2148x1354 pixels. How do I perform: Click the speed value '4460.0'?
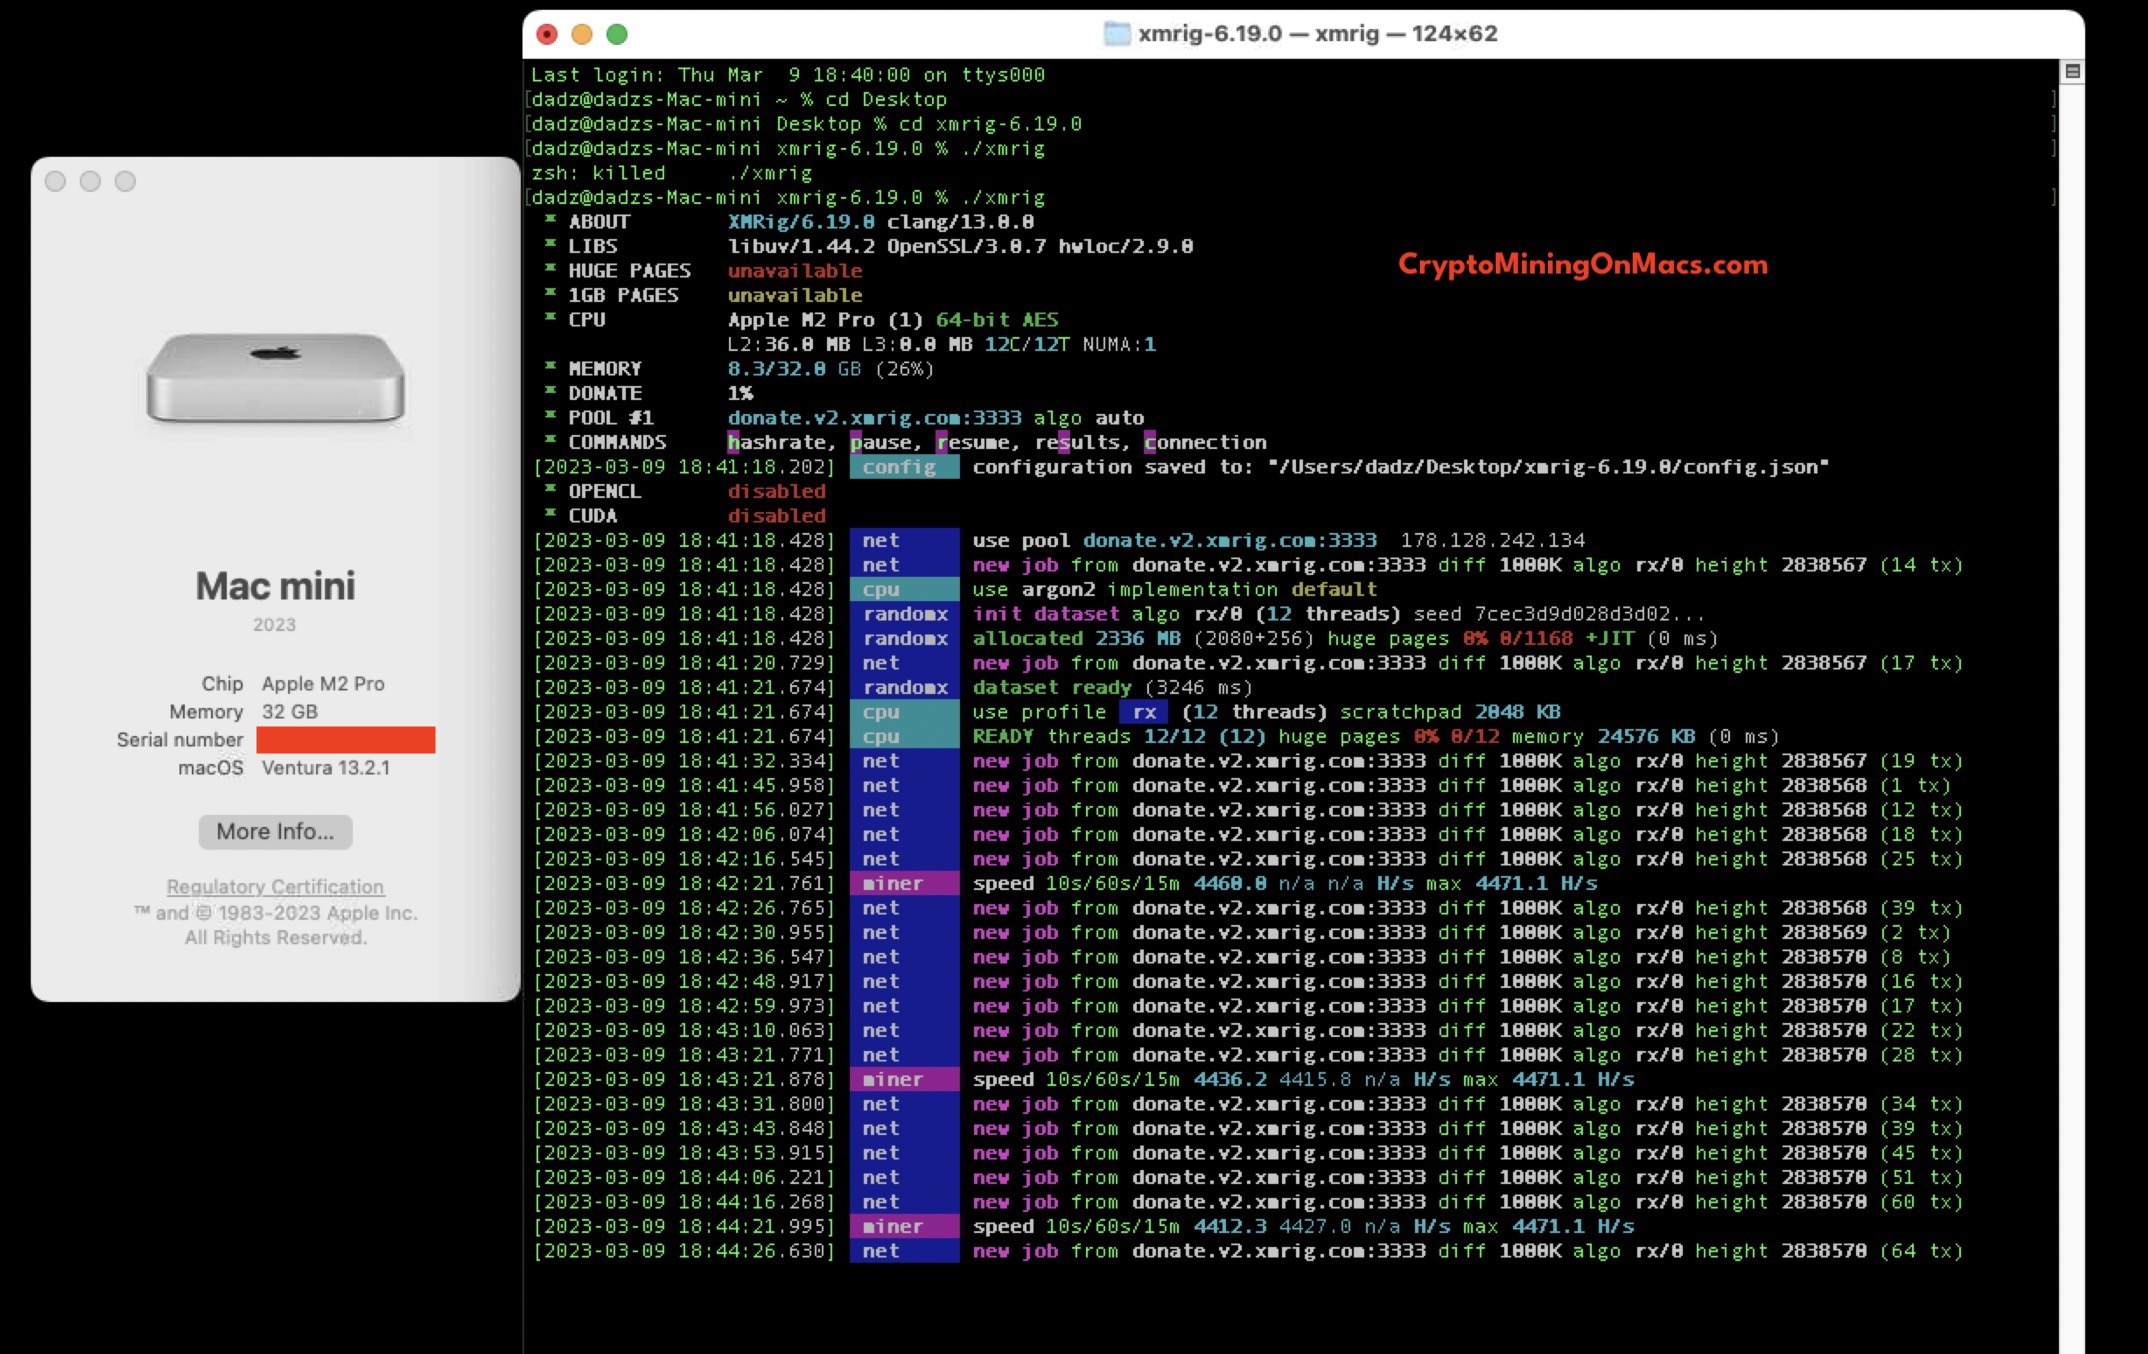pyautogui.click(x=1230, y=884)
